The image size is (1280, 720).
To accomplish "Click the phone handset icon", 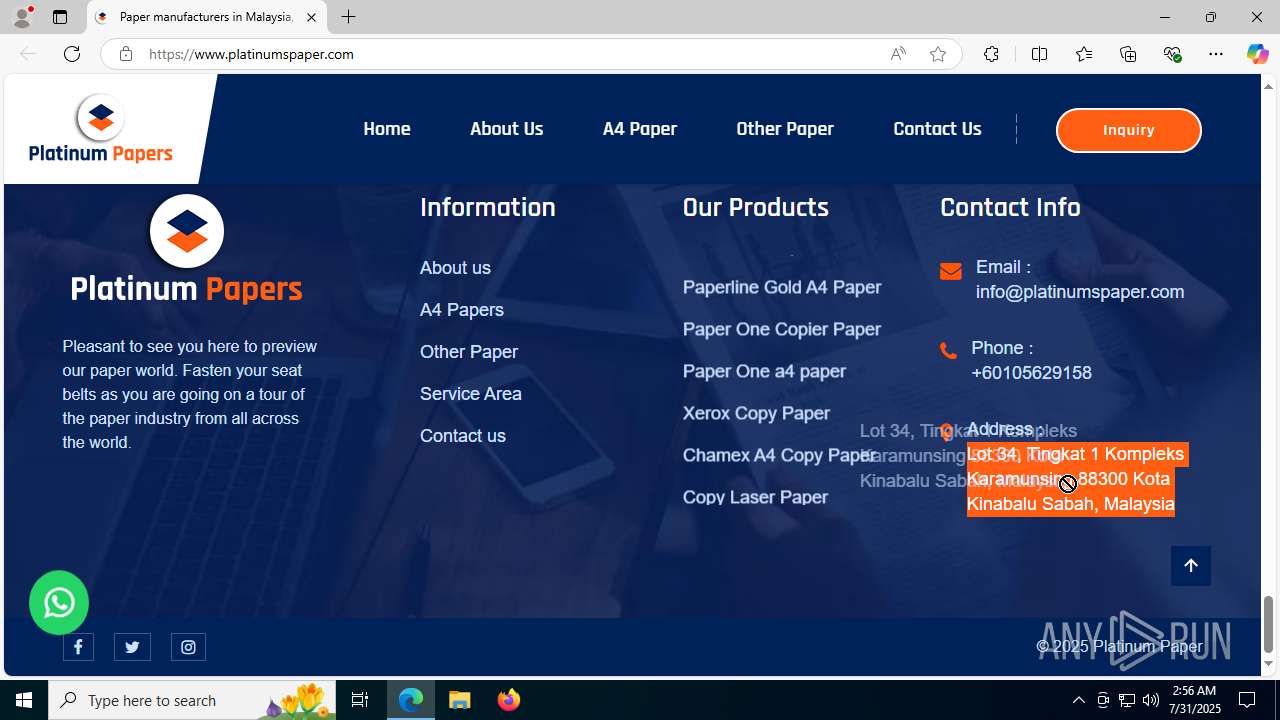I will point(948,350).
